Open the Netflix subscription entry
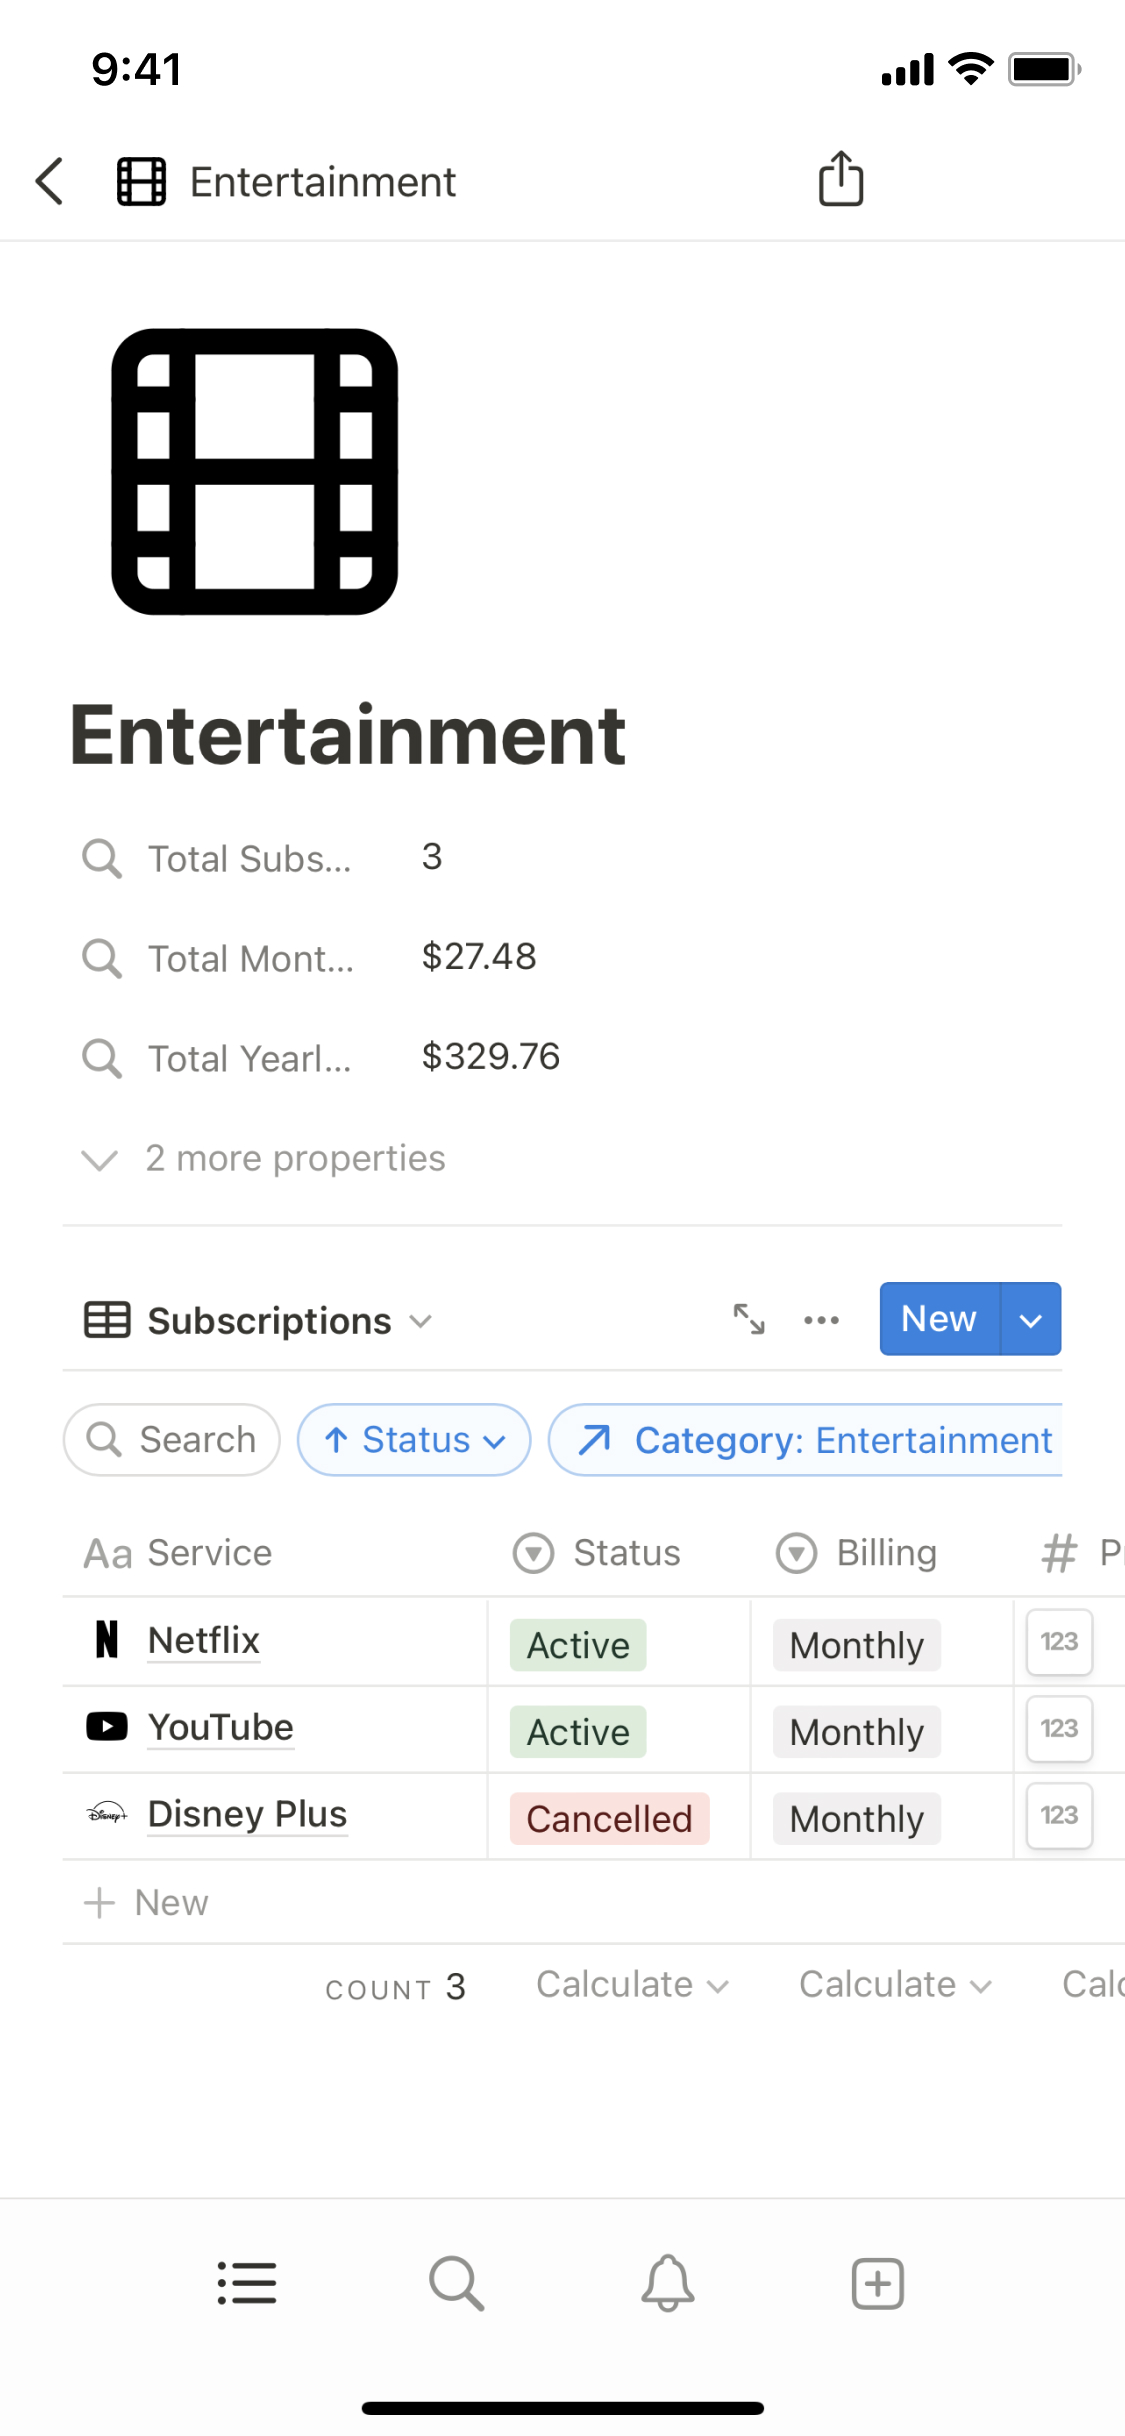Viewport: 1125px width, 2436px height. click(x=204, y=1641)
